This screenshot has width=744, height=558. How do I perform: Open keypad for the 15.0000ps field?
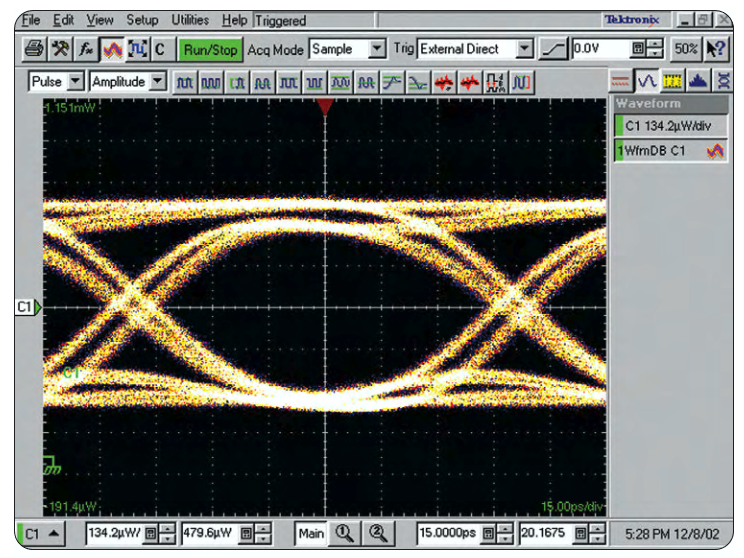(x=488, y=533)
